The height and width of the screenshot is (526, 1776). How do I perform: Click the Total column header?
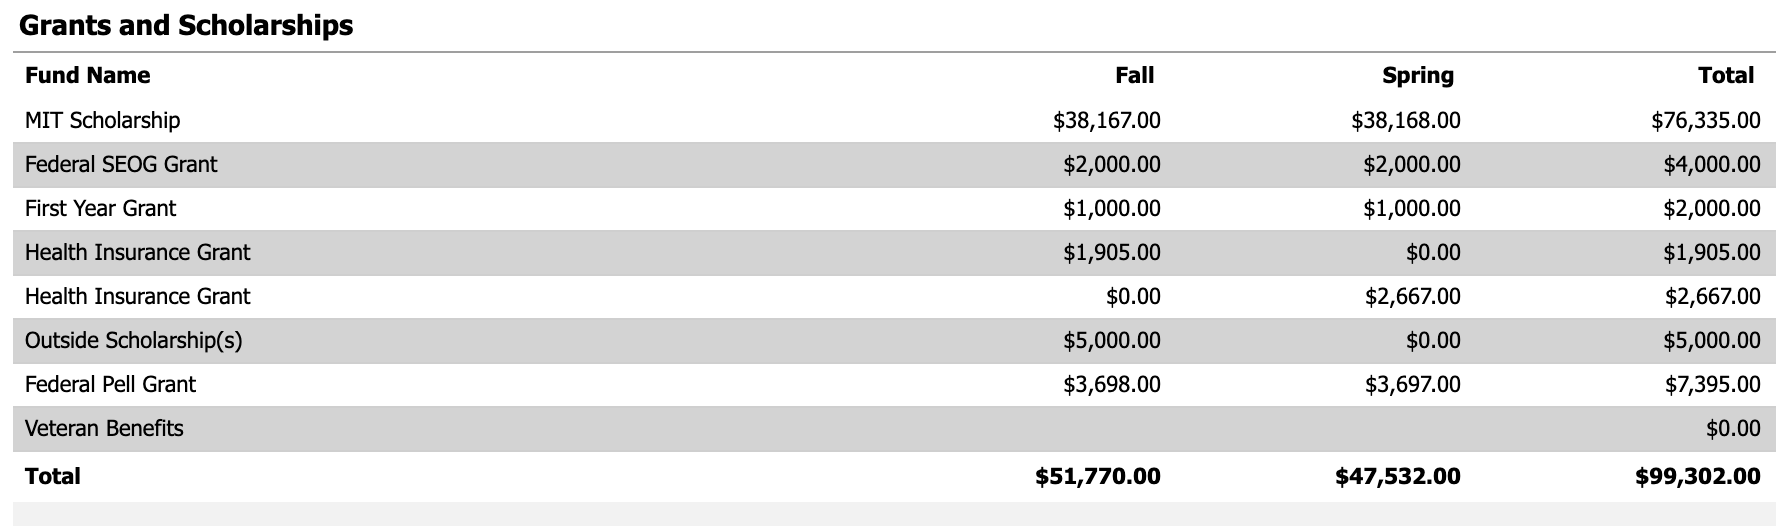click(x=1725, y=75)
